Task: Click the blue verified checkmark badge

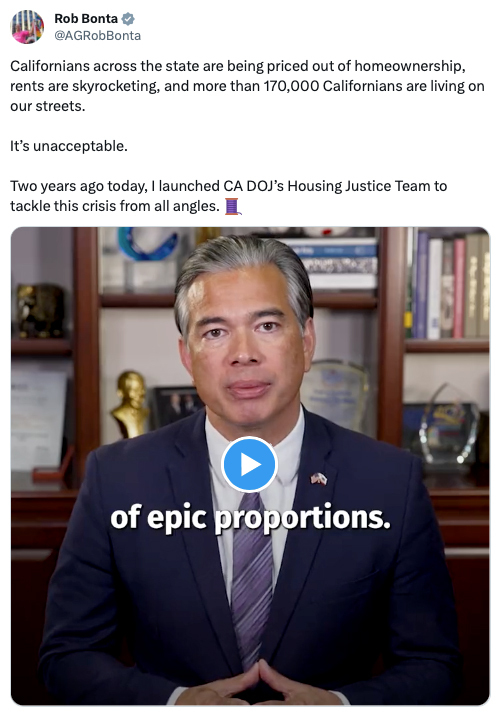Action: pyautogui.click(x=128, y=19)
